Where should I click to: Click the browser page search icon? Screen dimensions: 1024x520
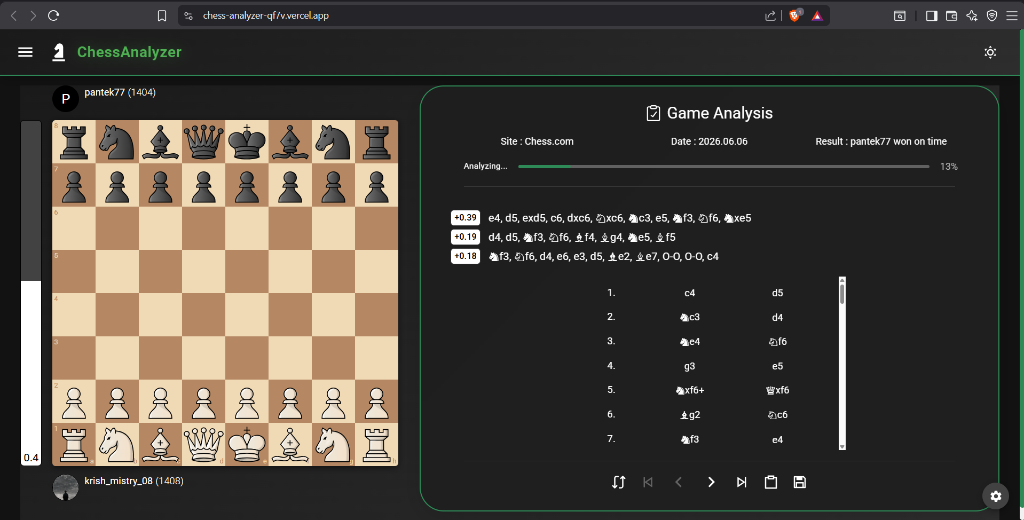pos(899,16)
